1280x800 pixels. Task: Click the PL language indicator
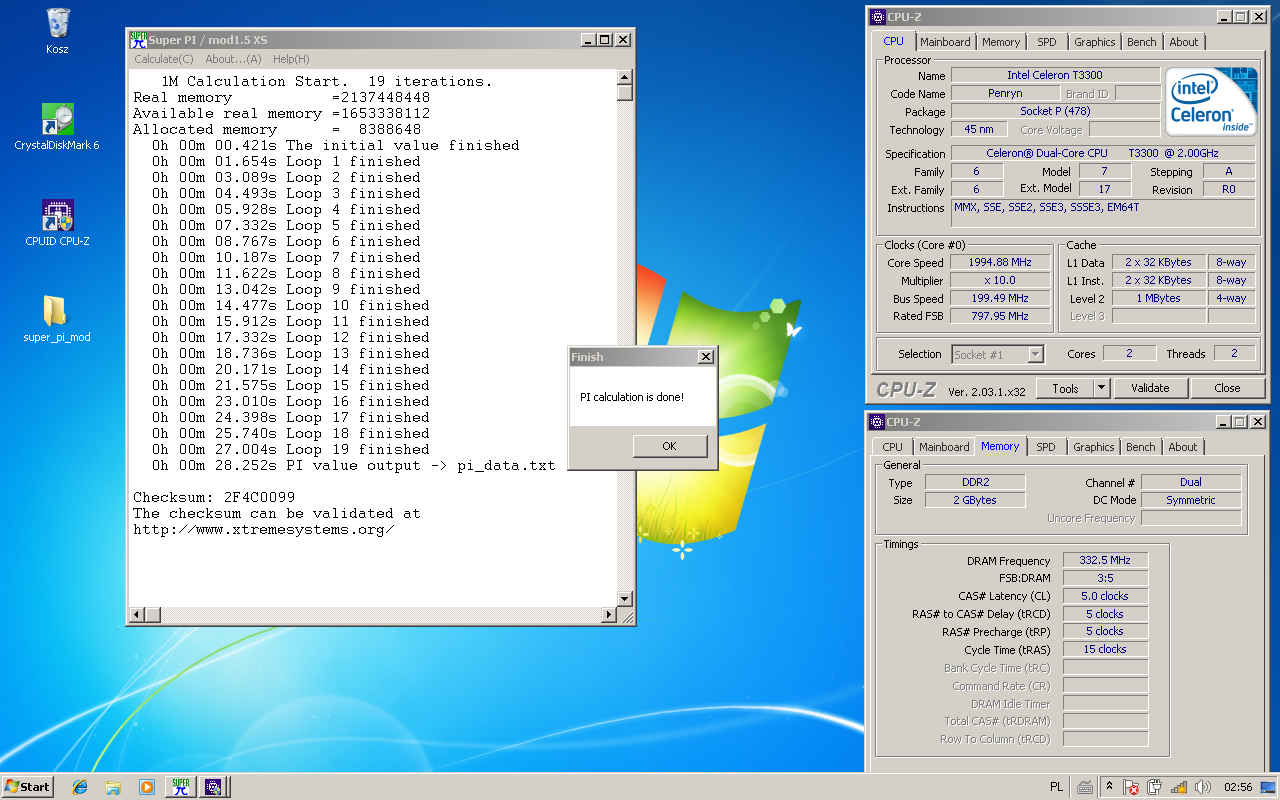pos(1056,787)
